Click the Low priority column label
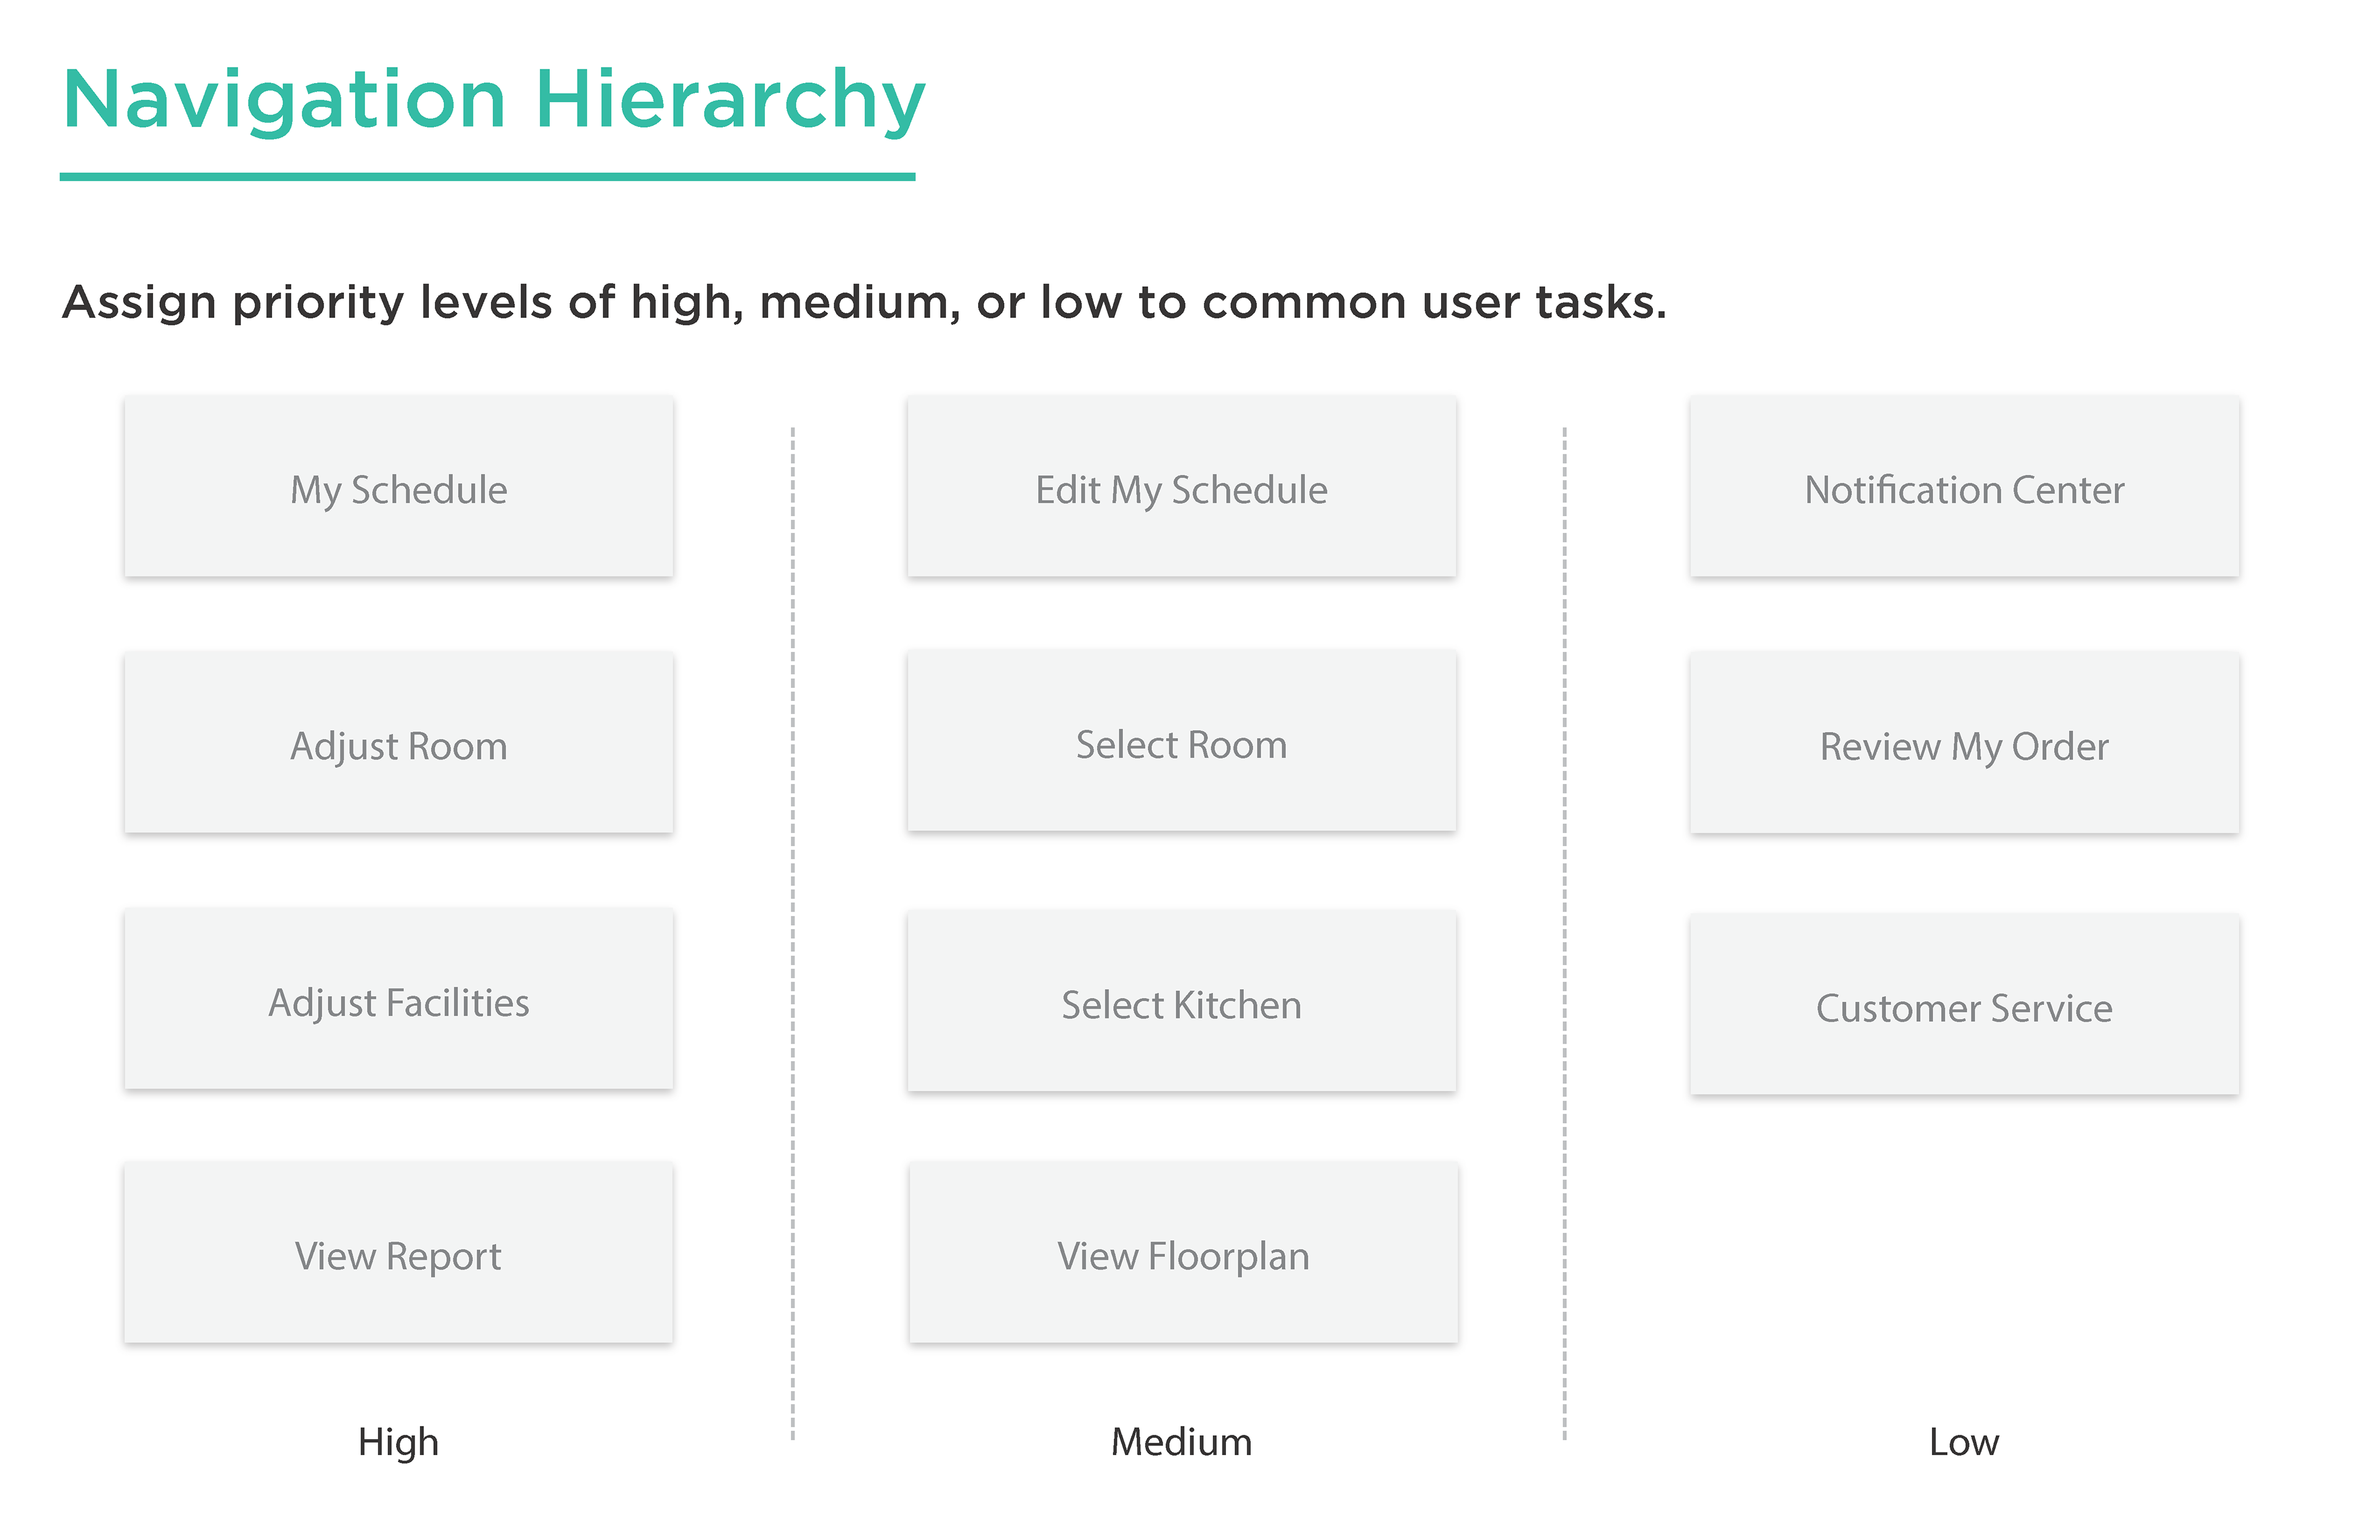Viewport: 2380px width, 1540px height. tap(1963, 1442)
